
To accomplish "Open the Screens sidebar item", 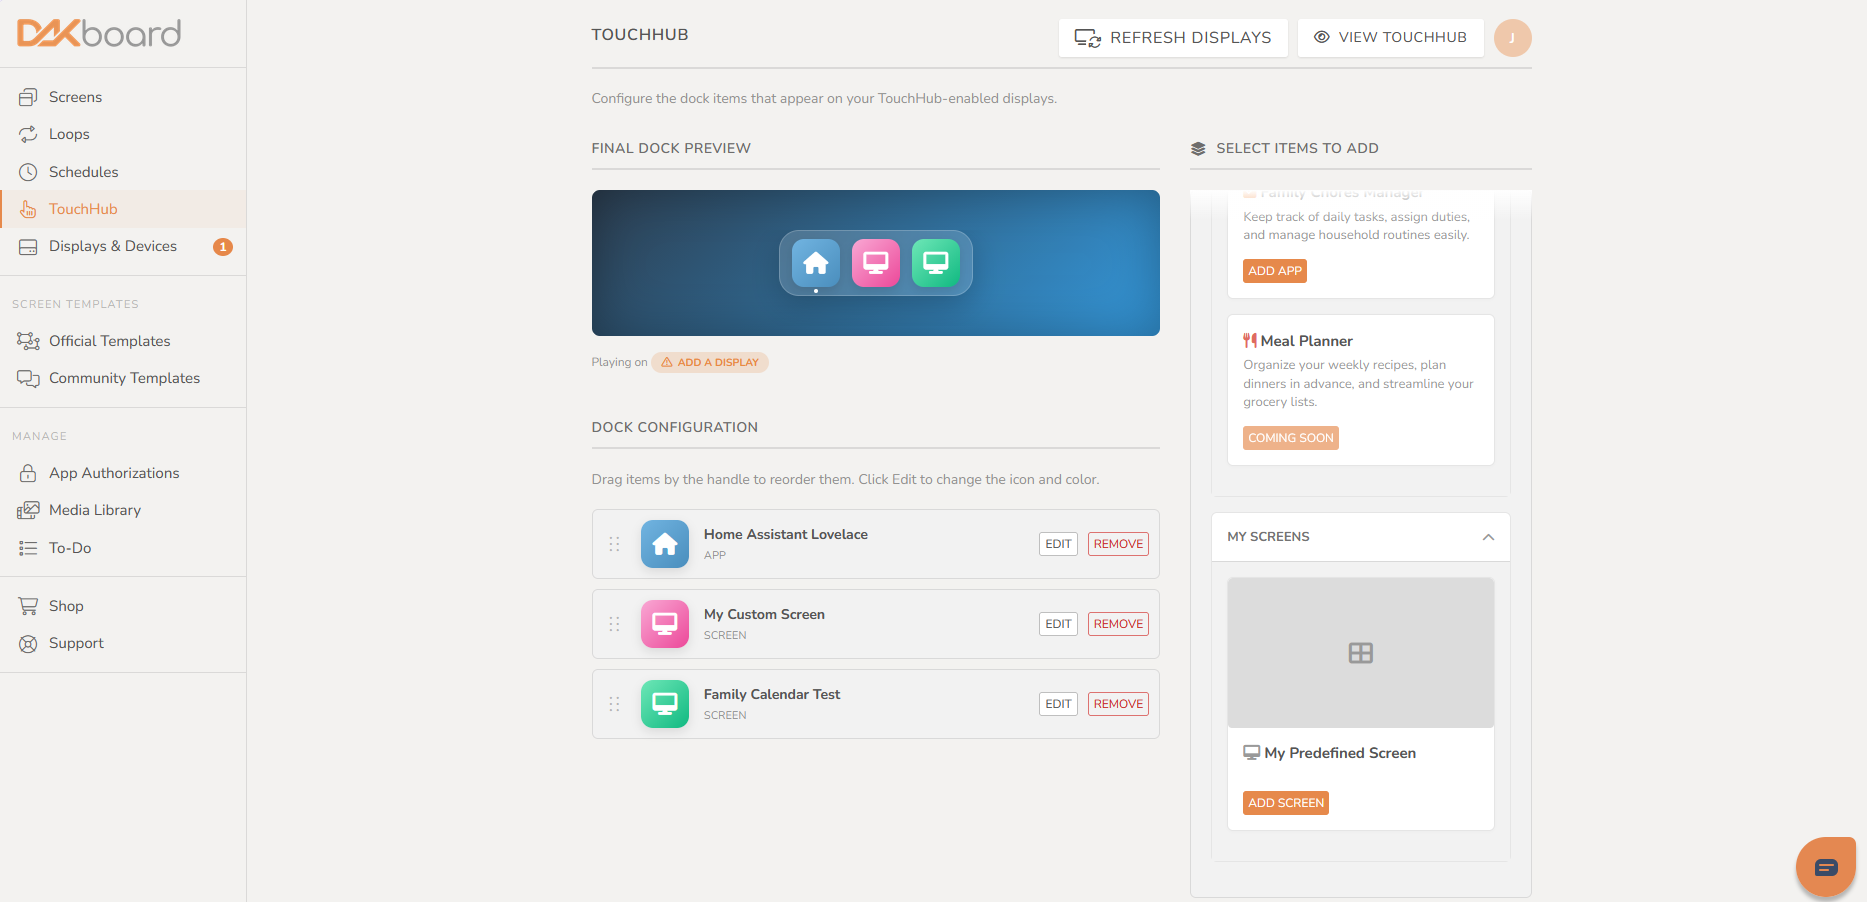I will pos(123,97).
